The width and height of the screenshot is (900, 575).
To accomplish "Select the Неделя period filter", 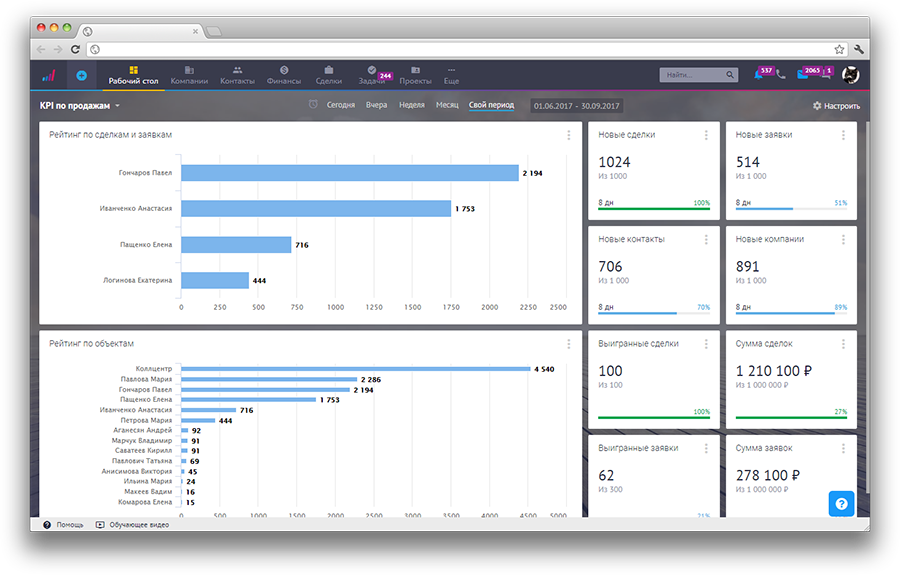I will tap(411, 105).
